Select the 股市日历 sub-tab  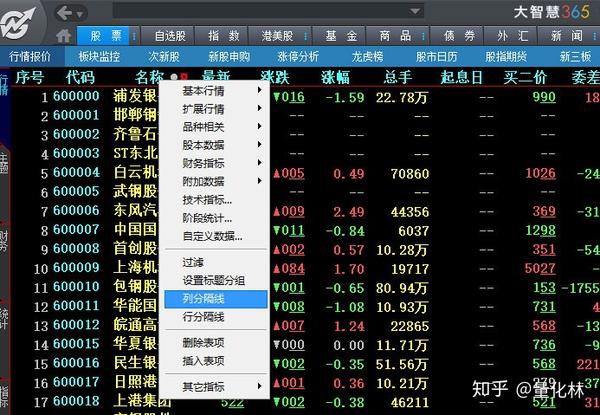click(437, 57)
